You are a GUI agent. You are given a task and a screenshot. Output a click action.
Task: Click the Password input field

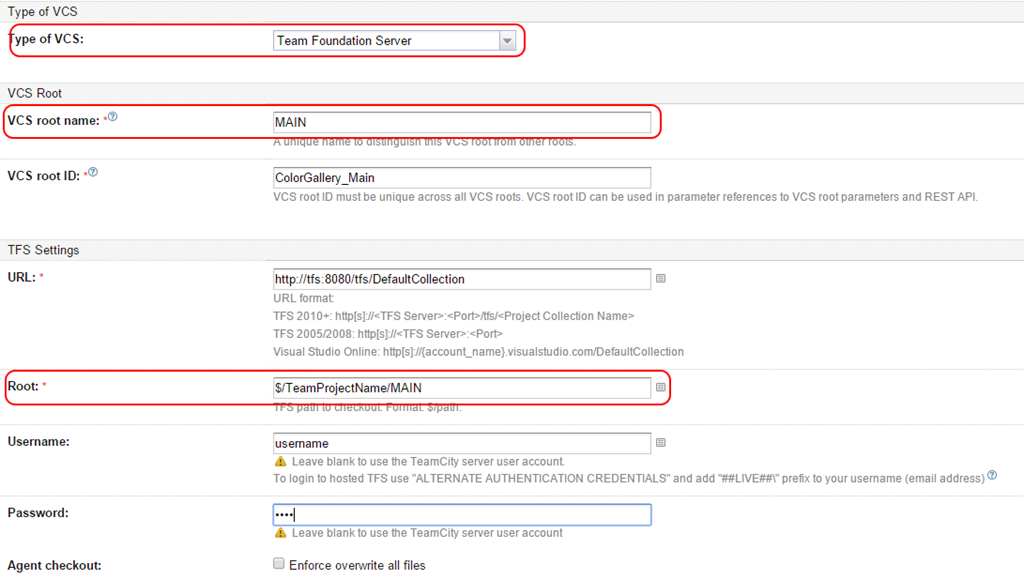462,515
